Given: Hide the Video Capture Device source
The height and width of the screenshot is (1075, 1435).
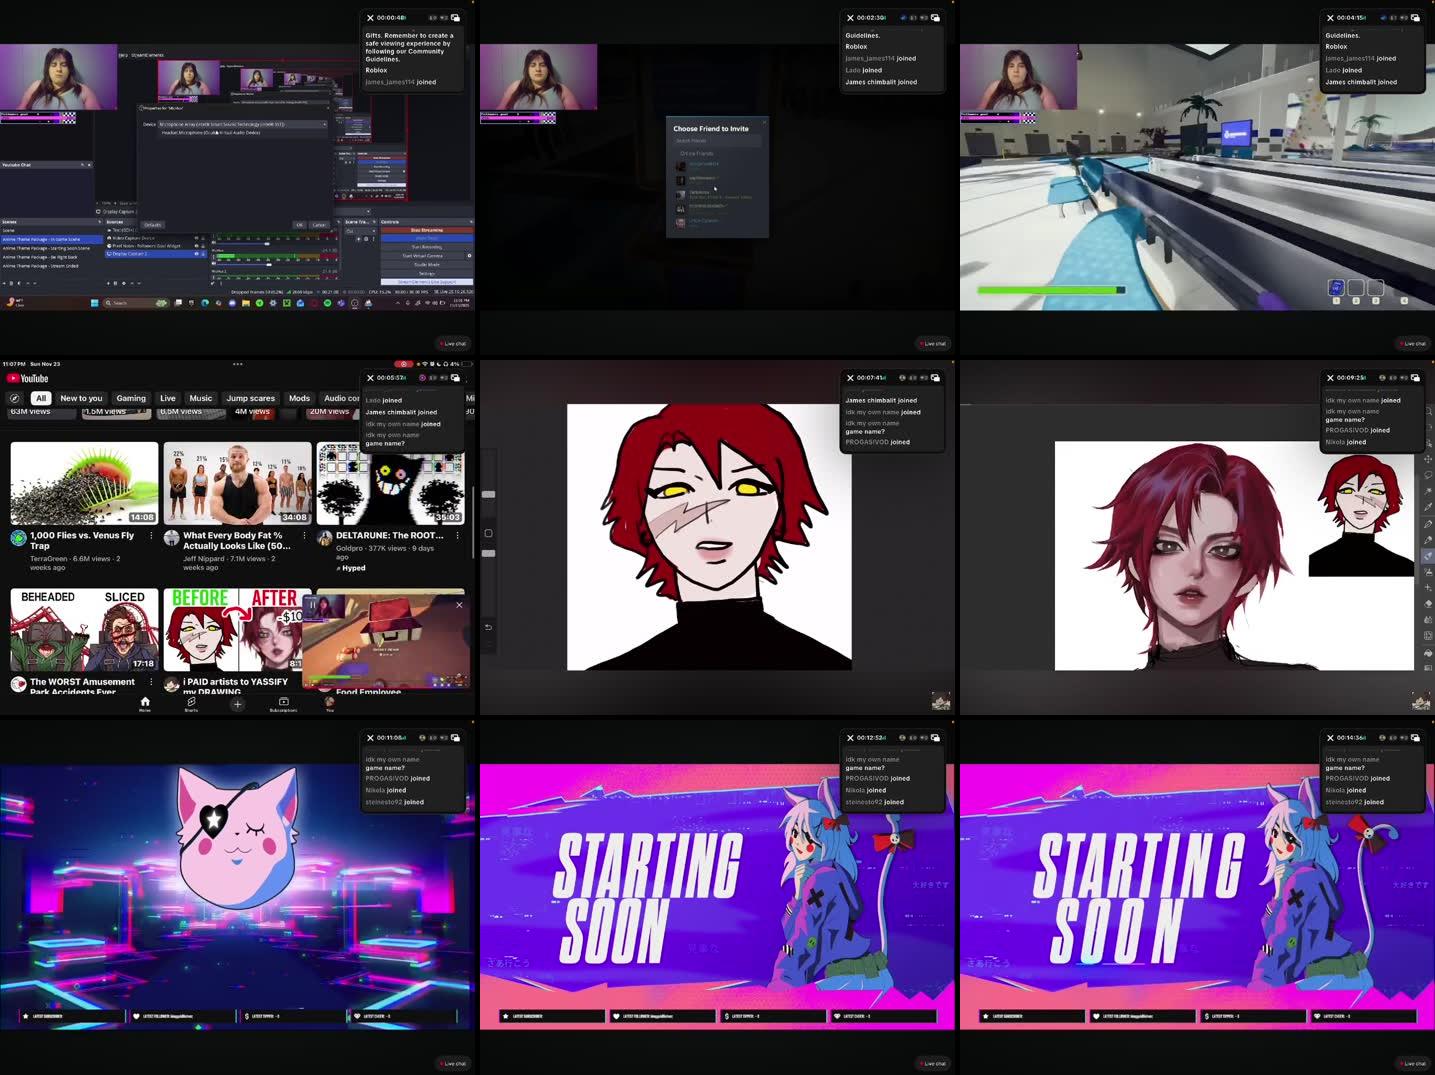Looking at the screenshot, I should point(196,238).
